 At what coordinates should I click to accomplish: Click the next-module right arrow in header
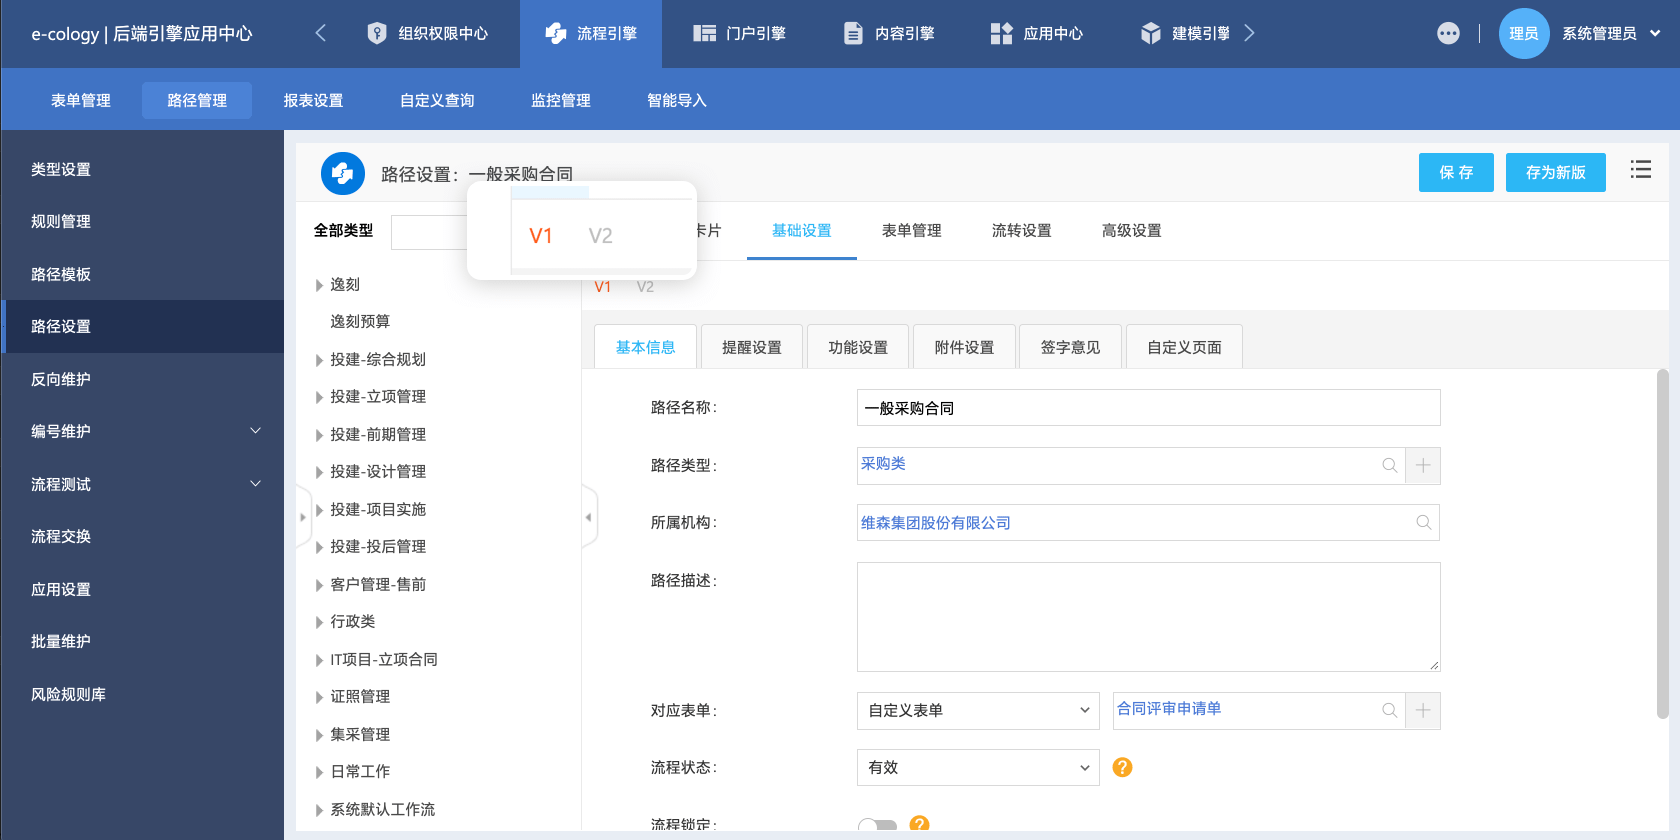[x=1249, y=33]
